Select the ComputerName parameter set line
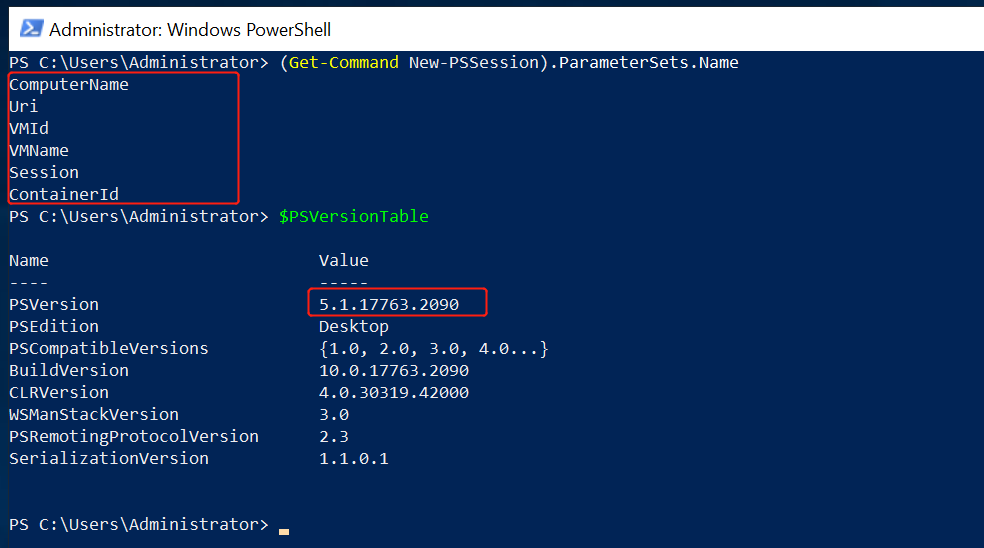Image resolution: width=984 pixels, height=548 pixels. point(69,85)
